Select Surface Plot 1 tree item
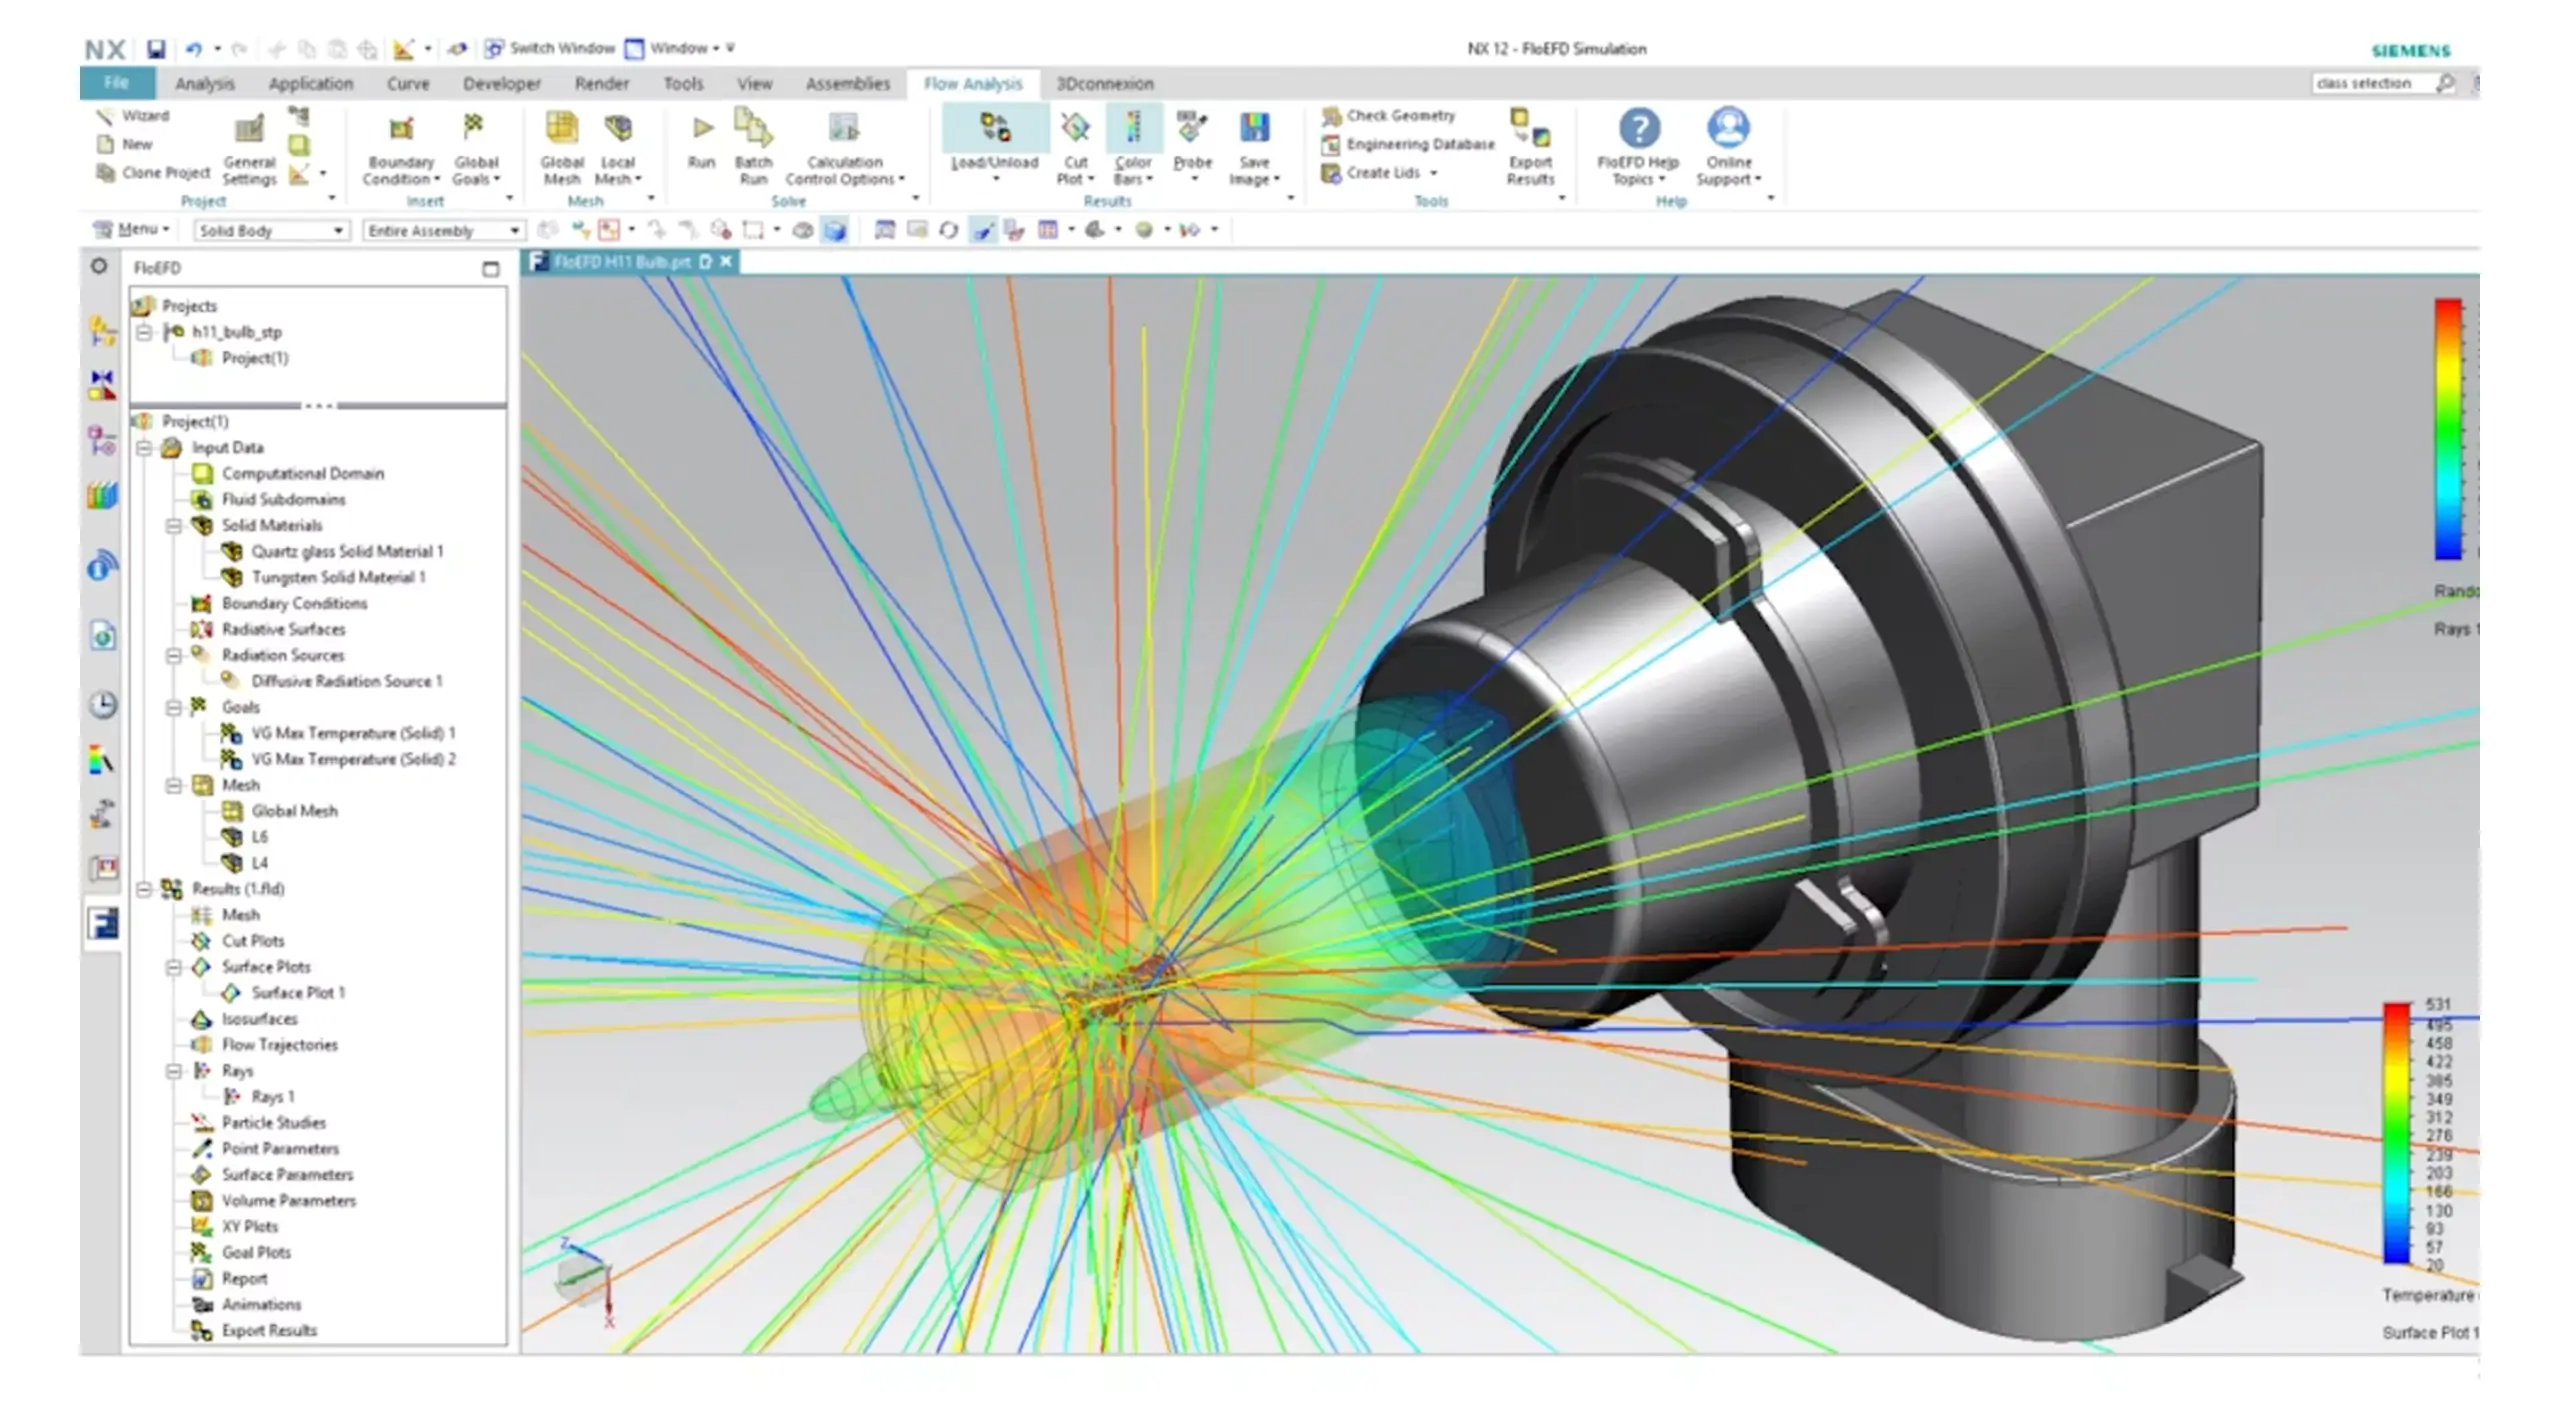The image size is (2560, 1415). 298,993
